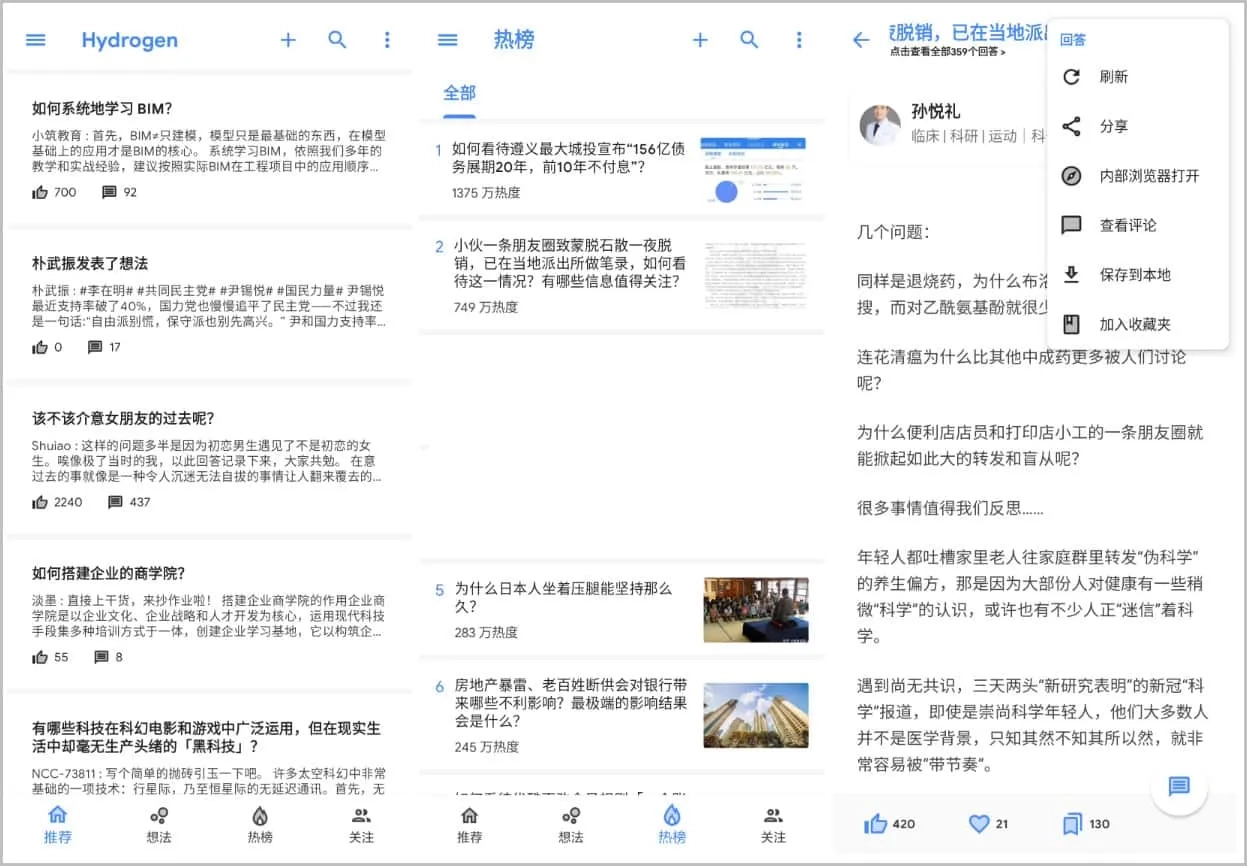
Task: Open the three-dot overflow menu in Hydrogen
Action: (387, 40)
